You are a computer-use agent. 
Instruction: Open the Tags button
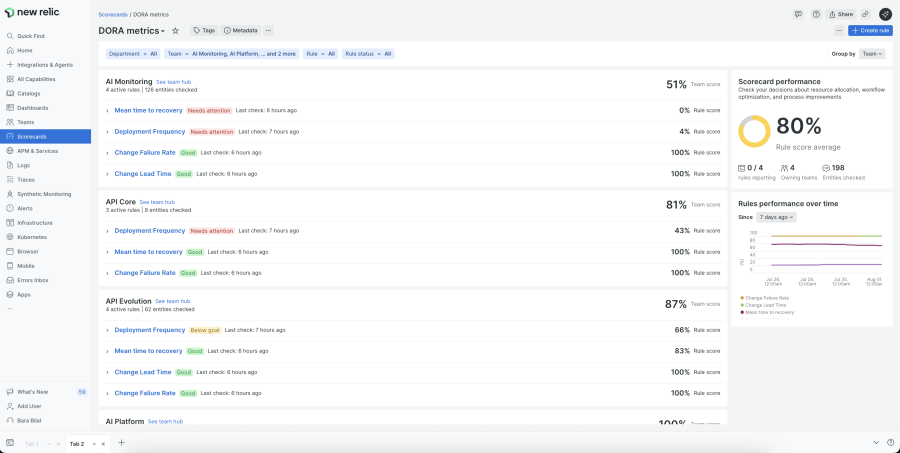204,30
